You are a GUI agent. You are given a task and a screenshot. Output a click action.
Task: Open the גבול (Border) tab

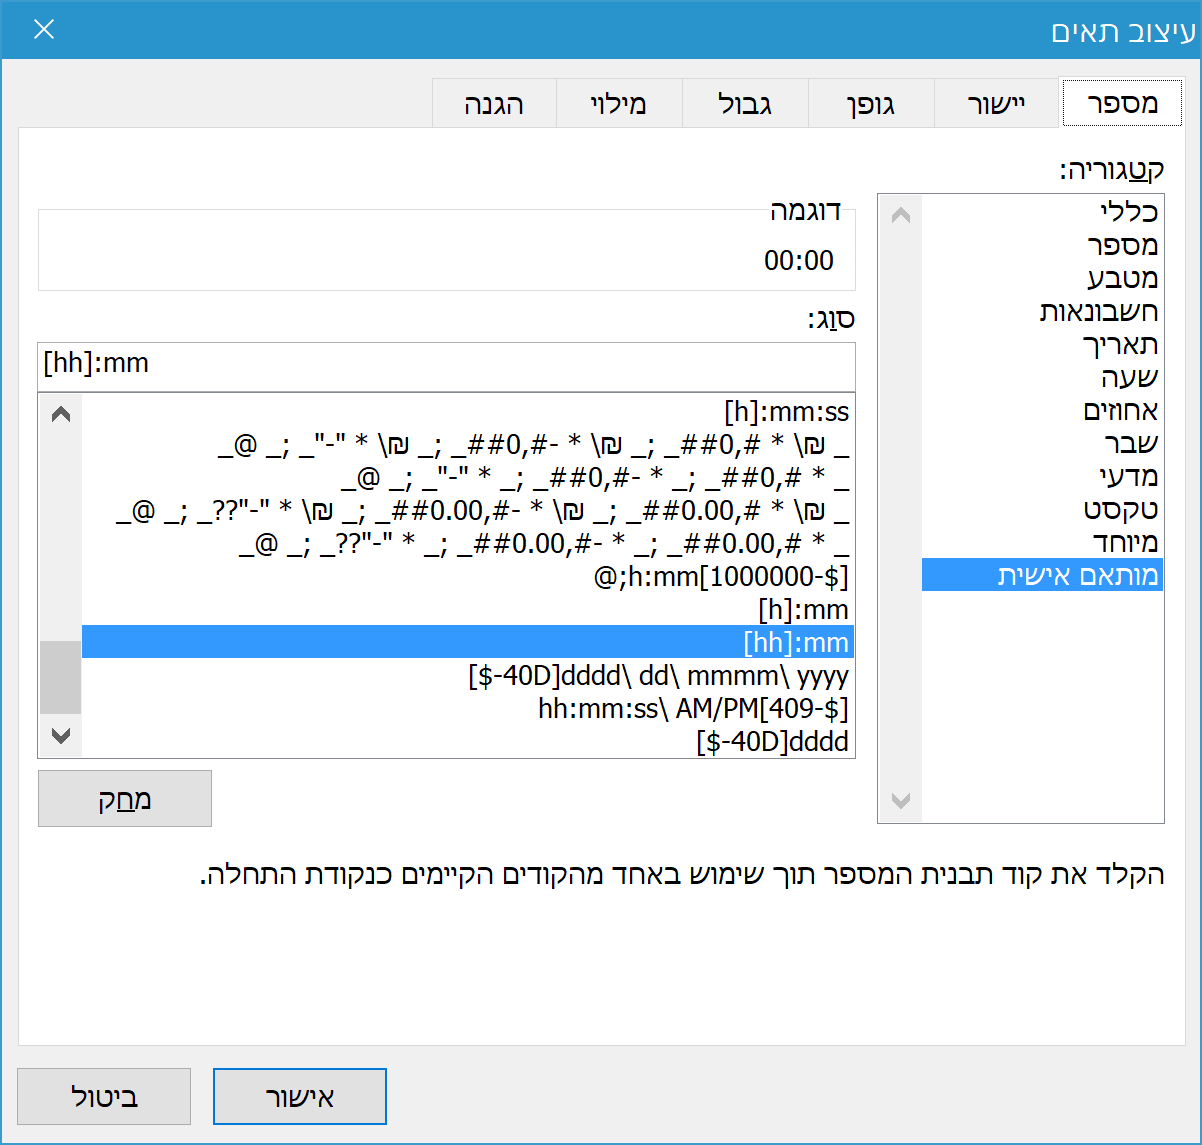745,103
